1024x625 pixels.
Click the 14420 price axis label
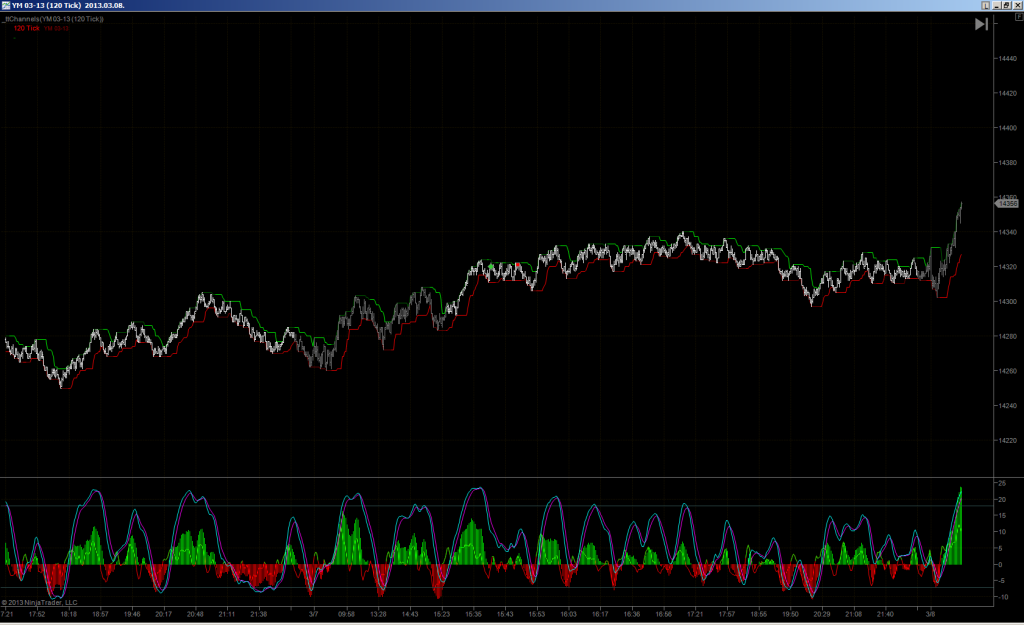(1007, 93)
